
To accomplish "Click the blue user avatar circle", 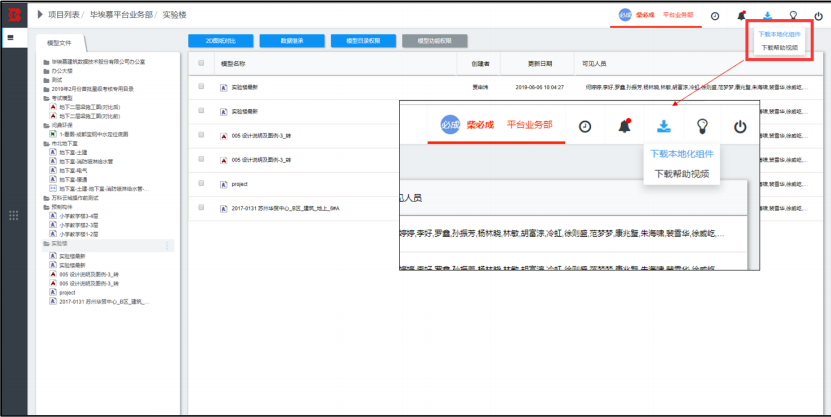I will point(625,15).
